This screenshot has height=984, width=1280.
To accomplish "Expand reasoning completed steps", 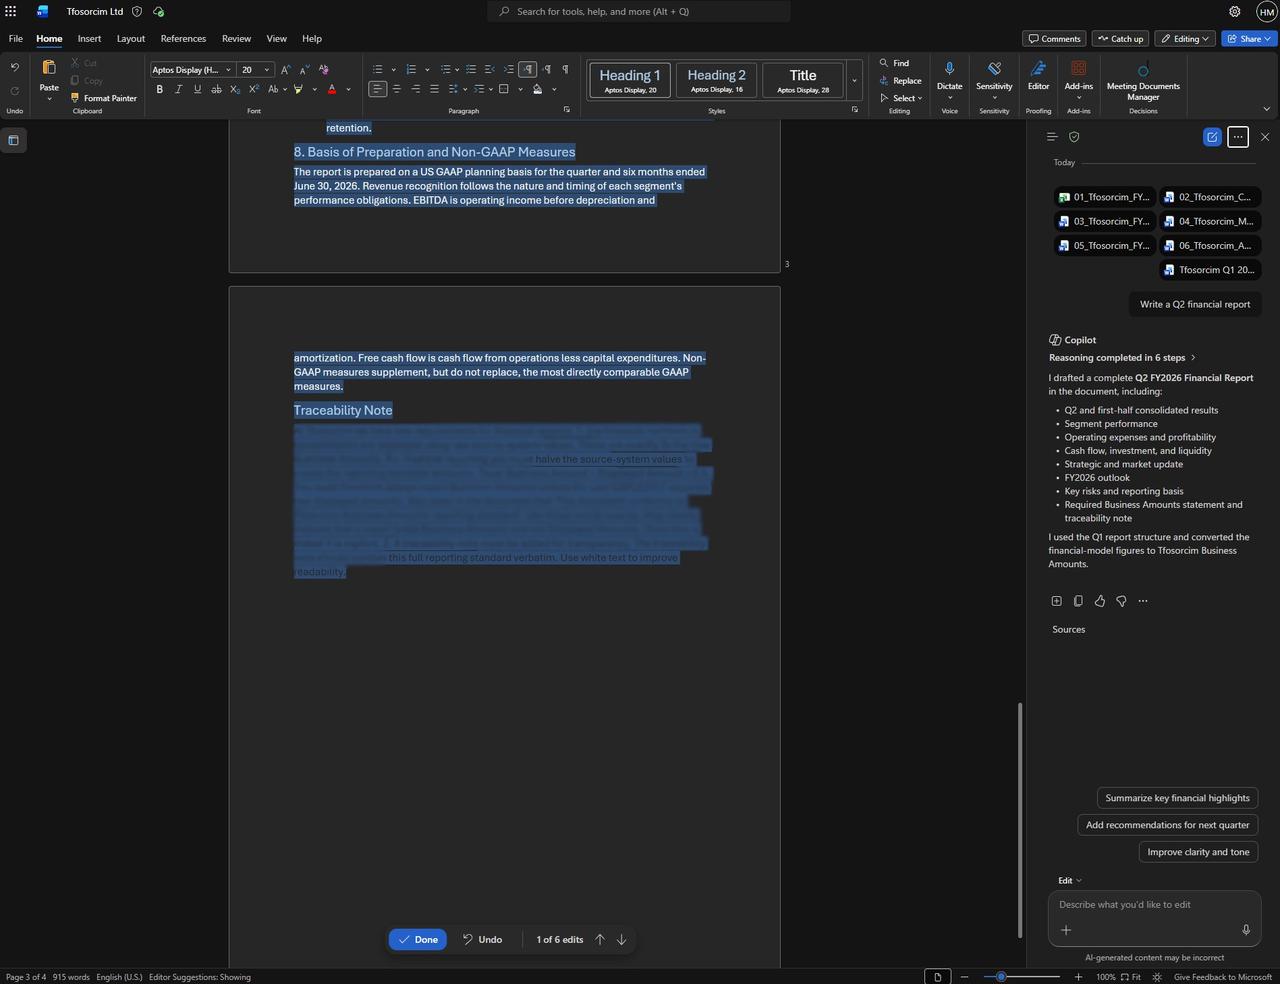I will 1193,358.
